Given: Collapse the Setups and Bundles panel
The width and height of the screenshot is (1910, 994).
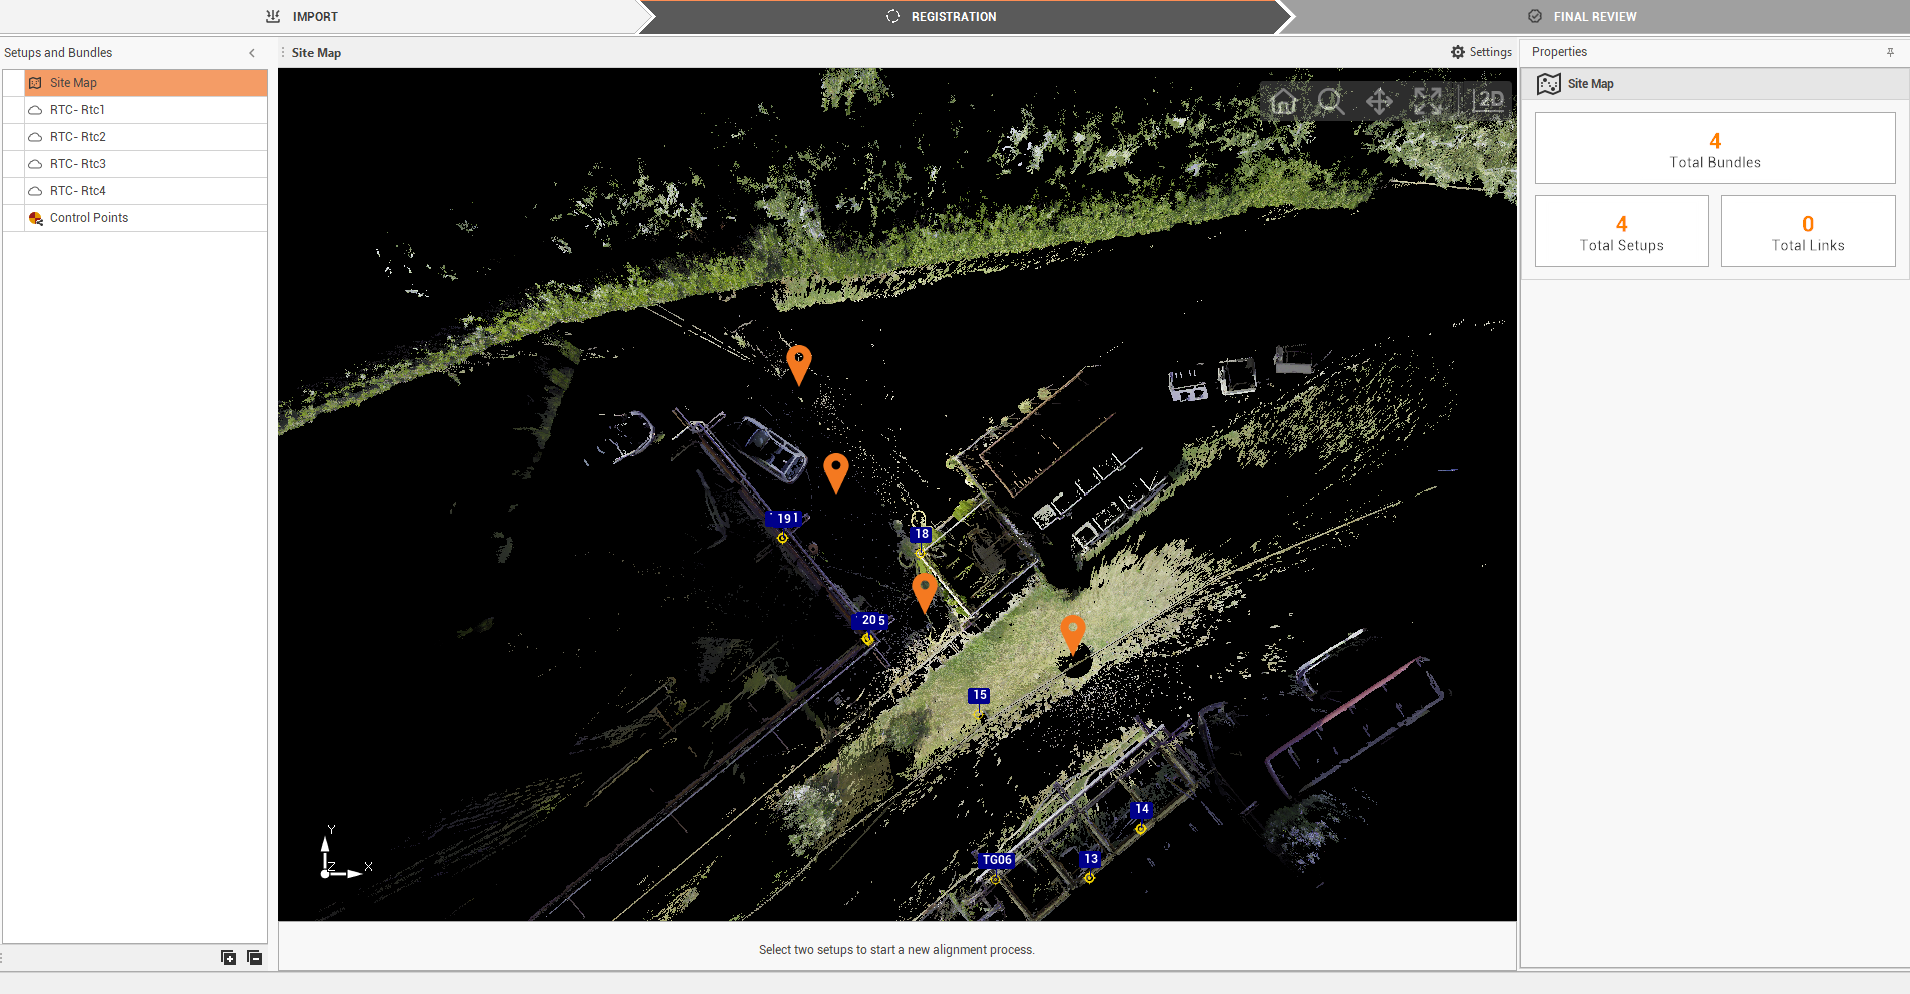Looking at the screenshot, I should tap(252, 53).
